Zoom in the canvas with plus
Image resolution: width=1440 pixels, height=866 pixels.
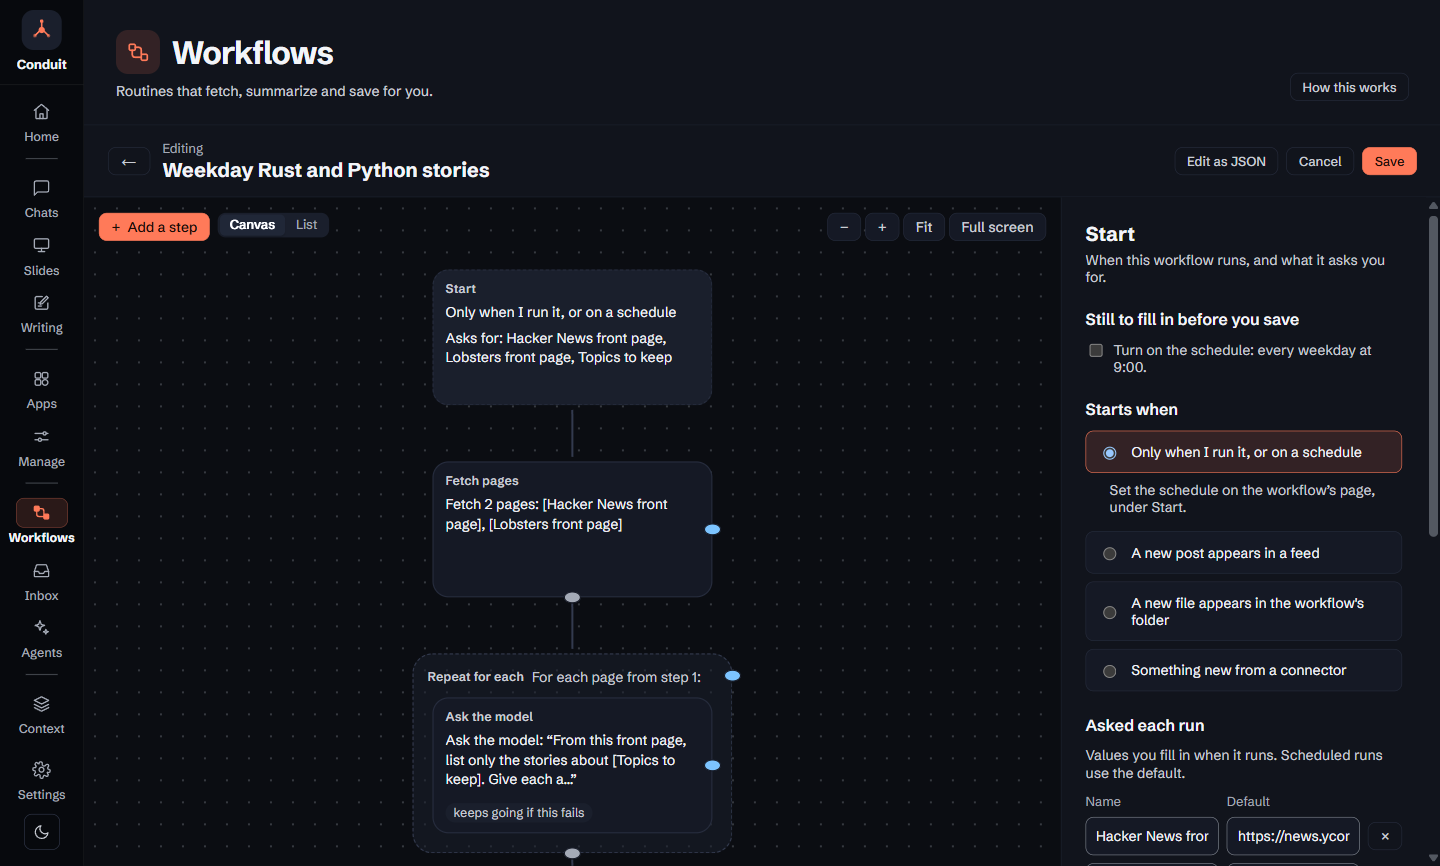click(882, 227)
